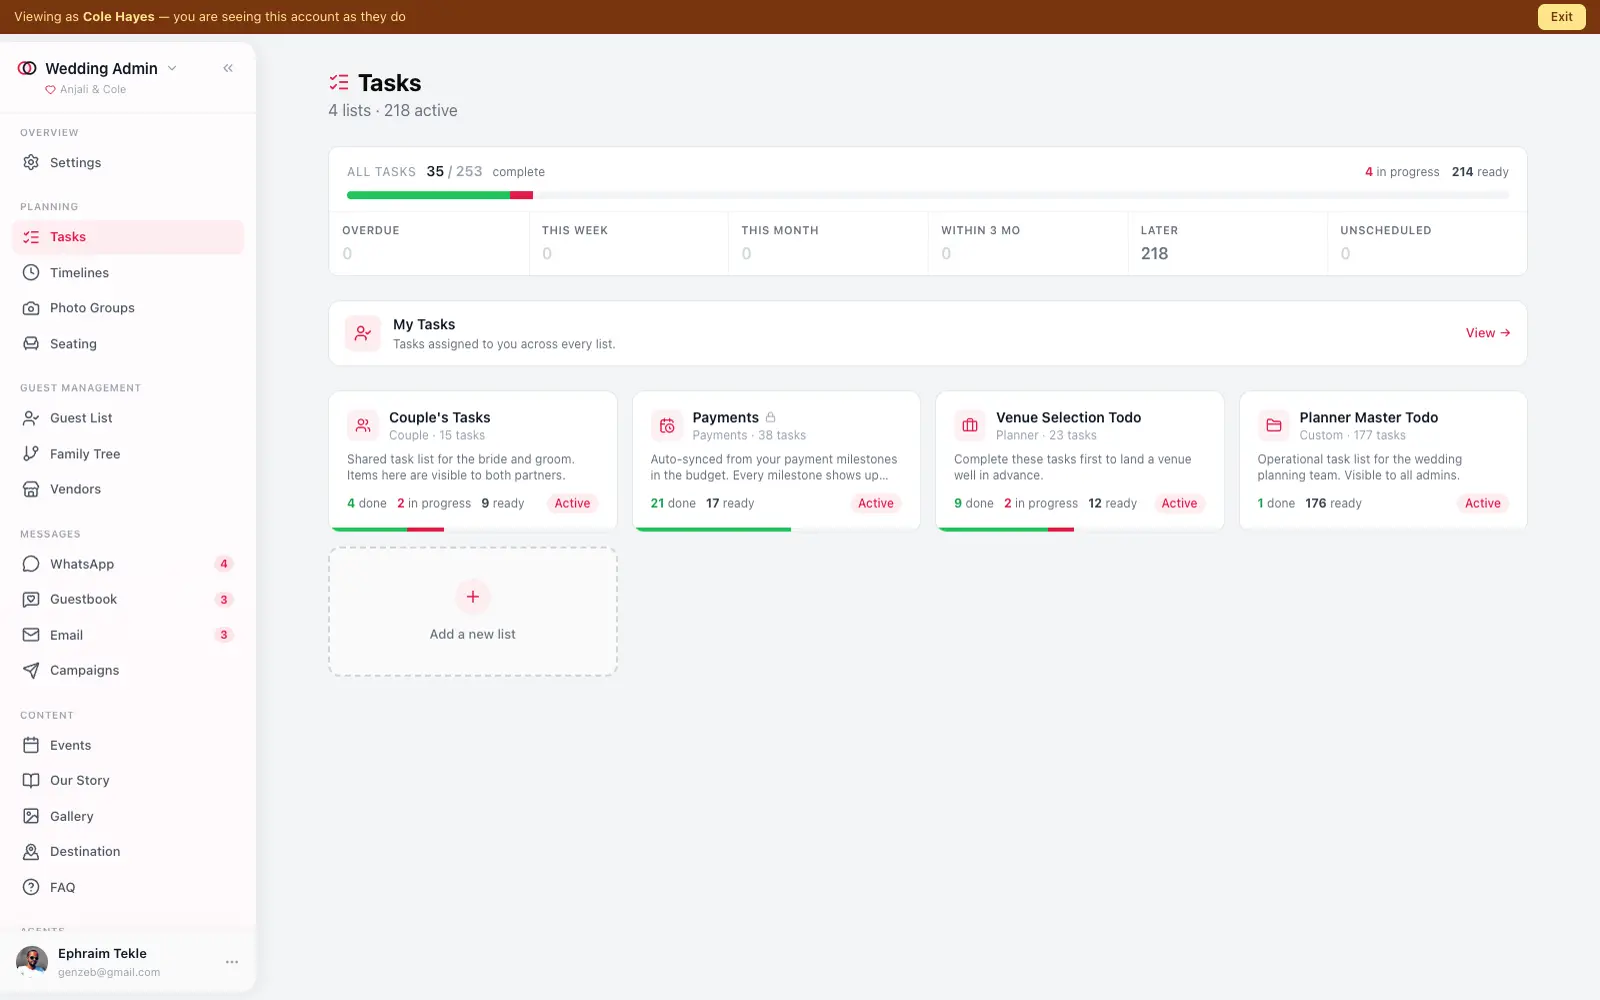Click the Couple's Tasks people icon

click(363, 425)
